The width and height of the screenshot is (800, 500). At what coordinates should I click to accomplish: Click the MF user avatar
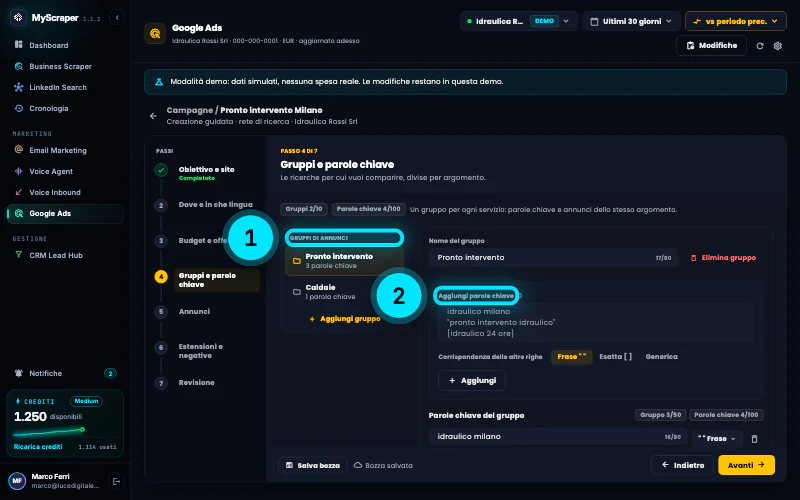click(17, 481)
